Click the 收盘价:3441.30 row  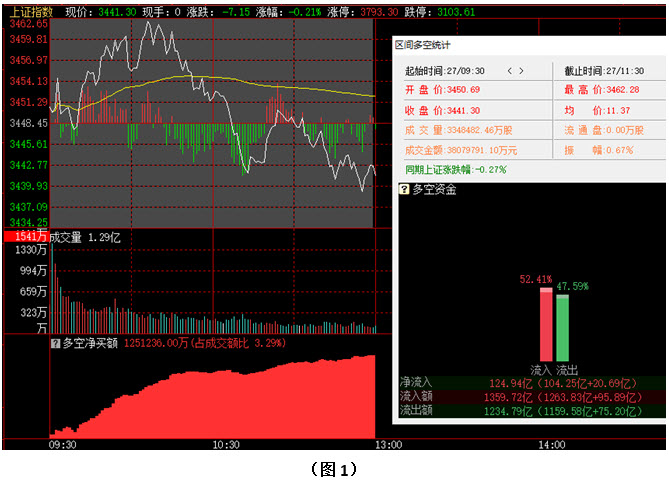click(x=442, y=111)
